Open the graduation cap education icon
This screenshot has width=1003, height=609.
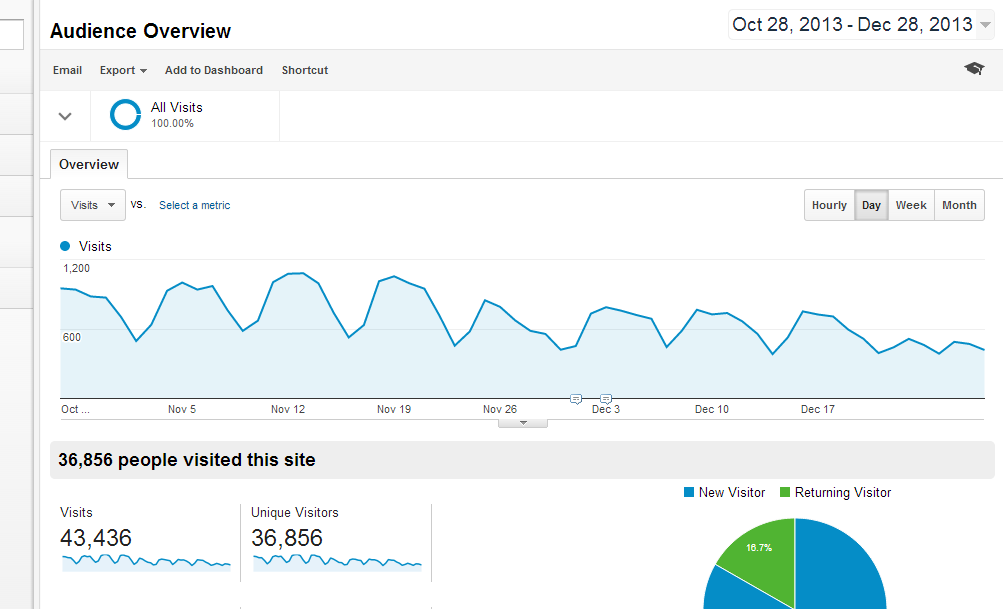[x=974, y=68]
